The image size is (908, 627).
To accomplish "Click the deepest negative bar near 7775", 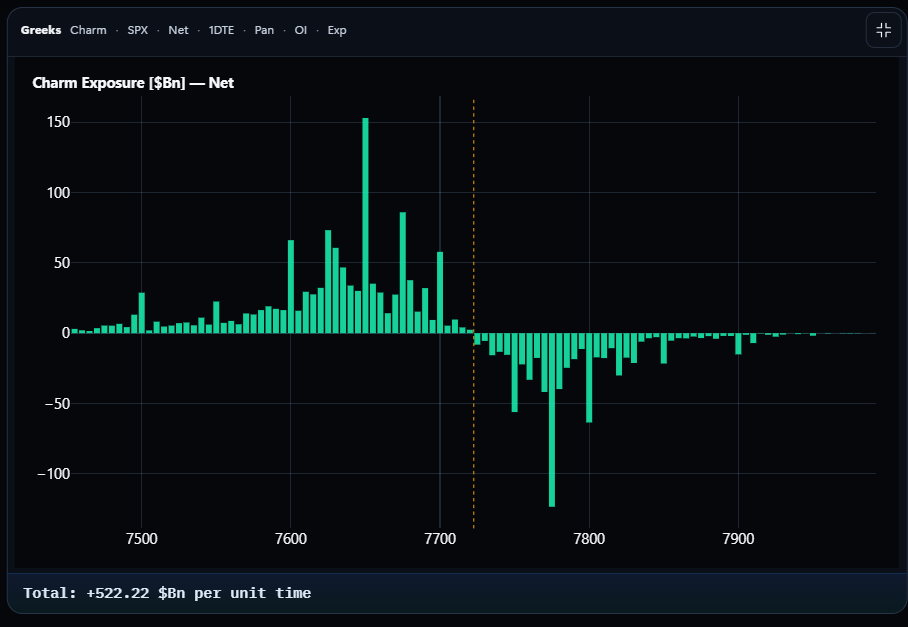I will click(552, 420).
